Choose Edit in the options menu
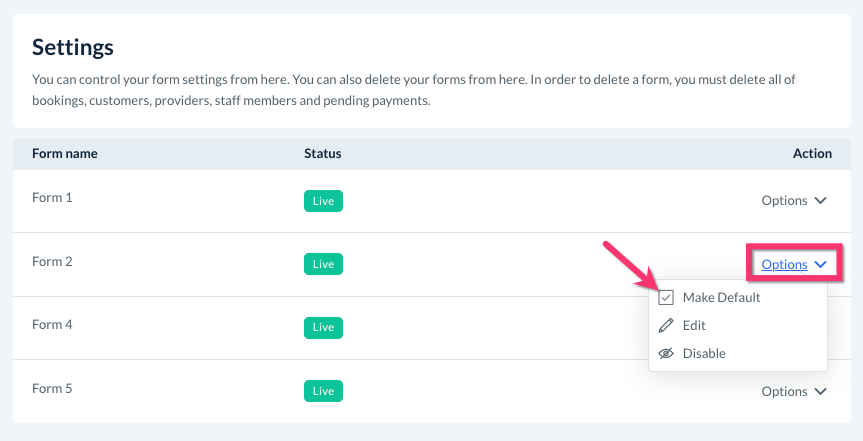Image resolution: width=863 pixels, height=441 pixels. pyautogui.click(x=694, y=326)
